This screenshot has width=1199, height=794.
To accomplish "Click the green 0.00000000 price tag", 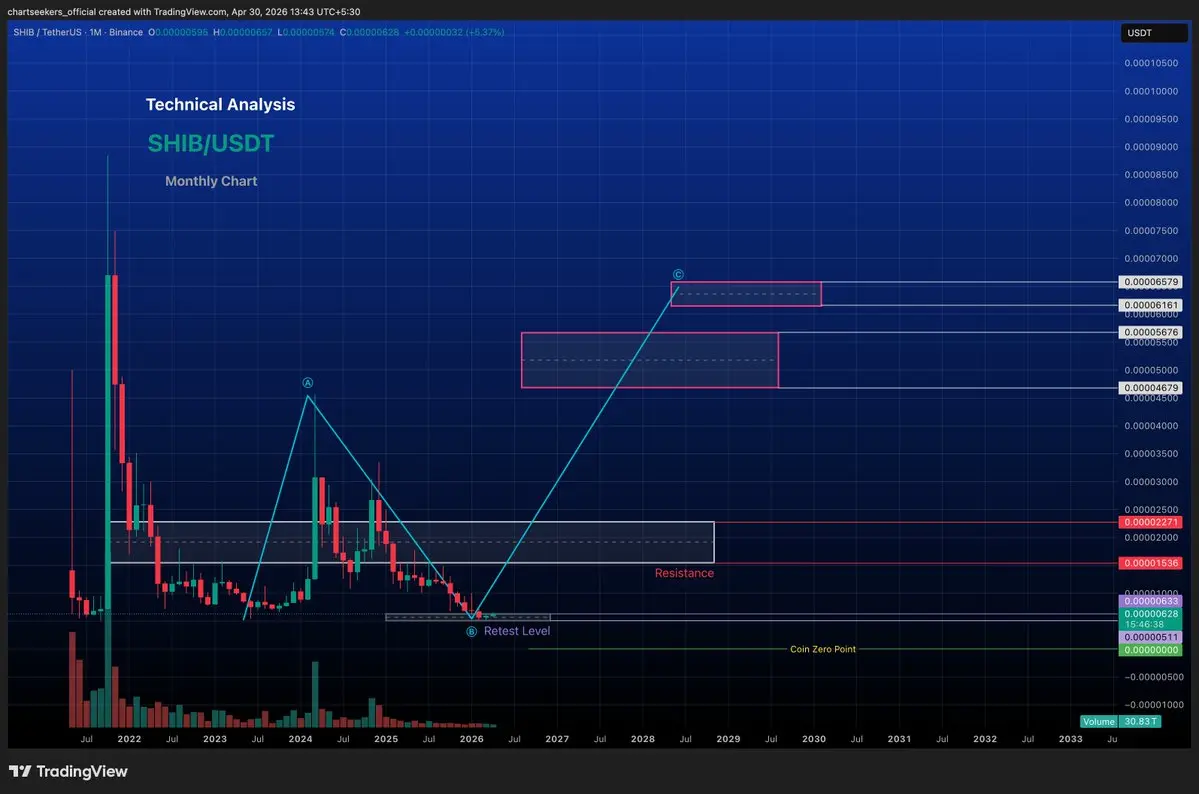I will coord(1150,650).
